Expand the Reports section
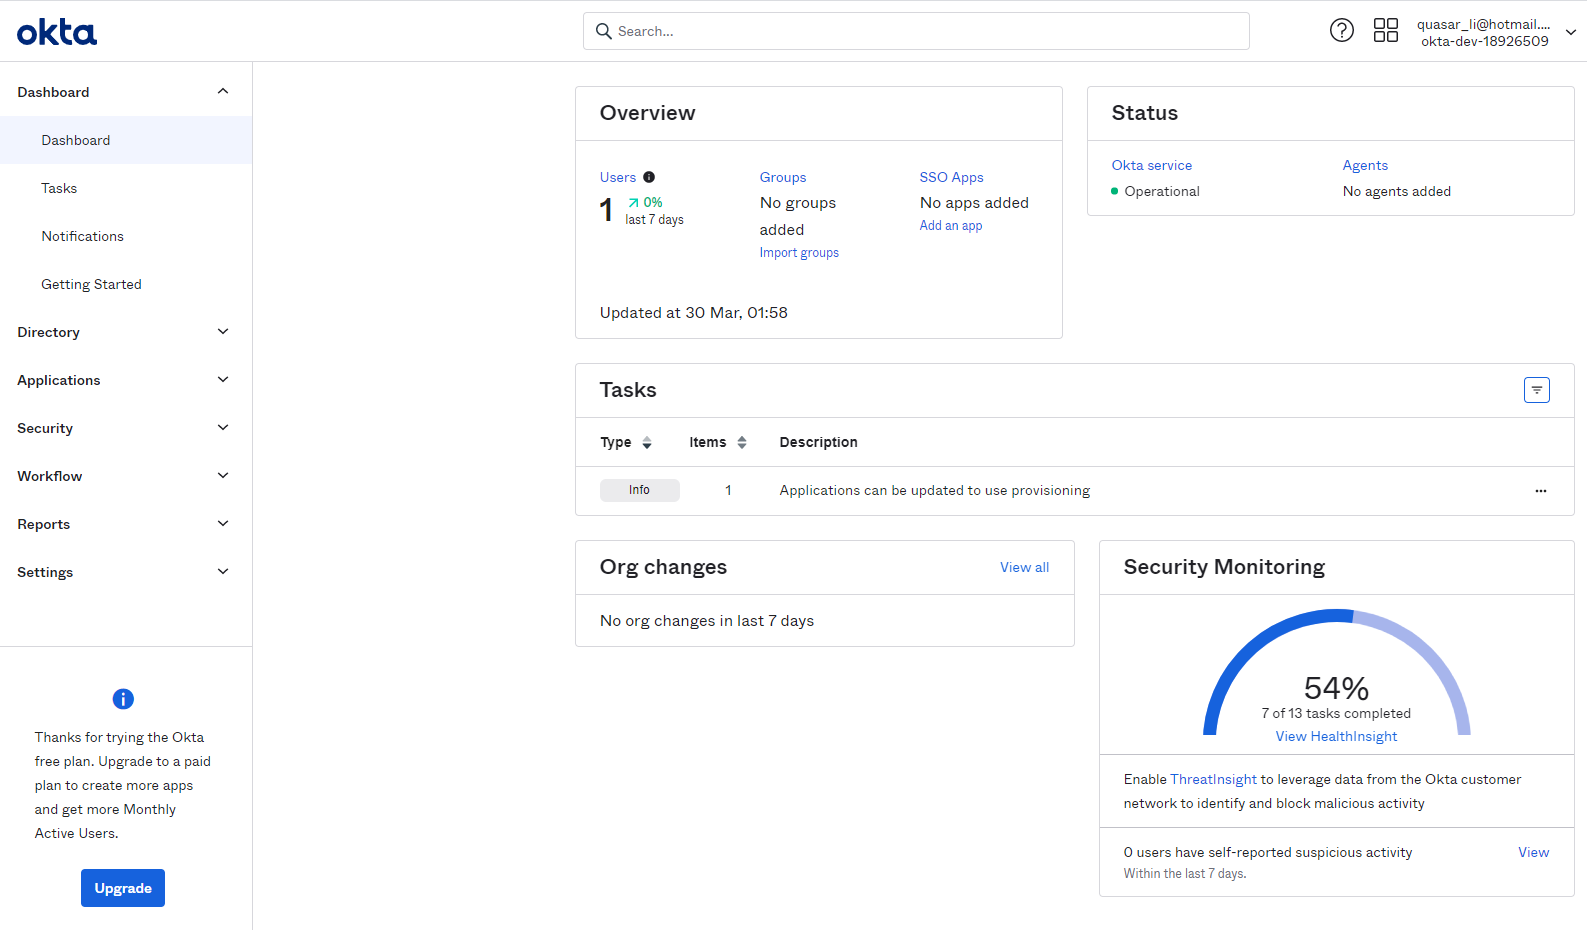Screen dimensions: 1587x930 pos(223,524)
